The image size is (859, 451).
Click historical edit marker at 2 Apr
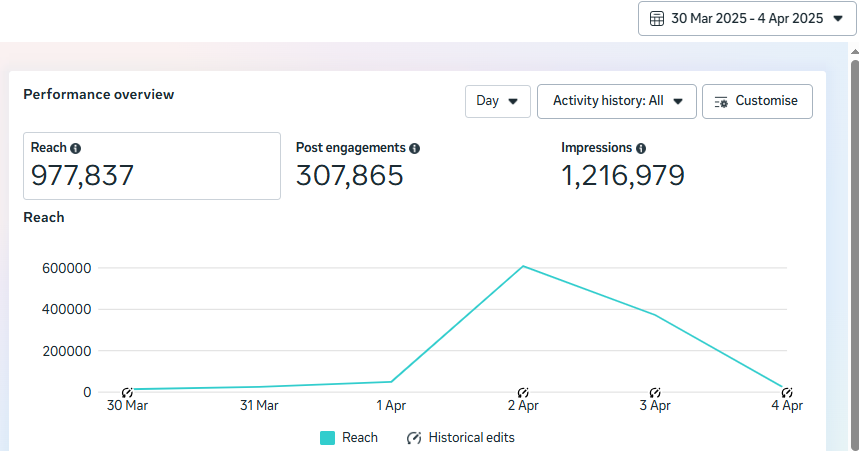click(x=523, y=392)
